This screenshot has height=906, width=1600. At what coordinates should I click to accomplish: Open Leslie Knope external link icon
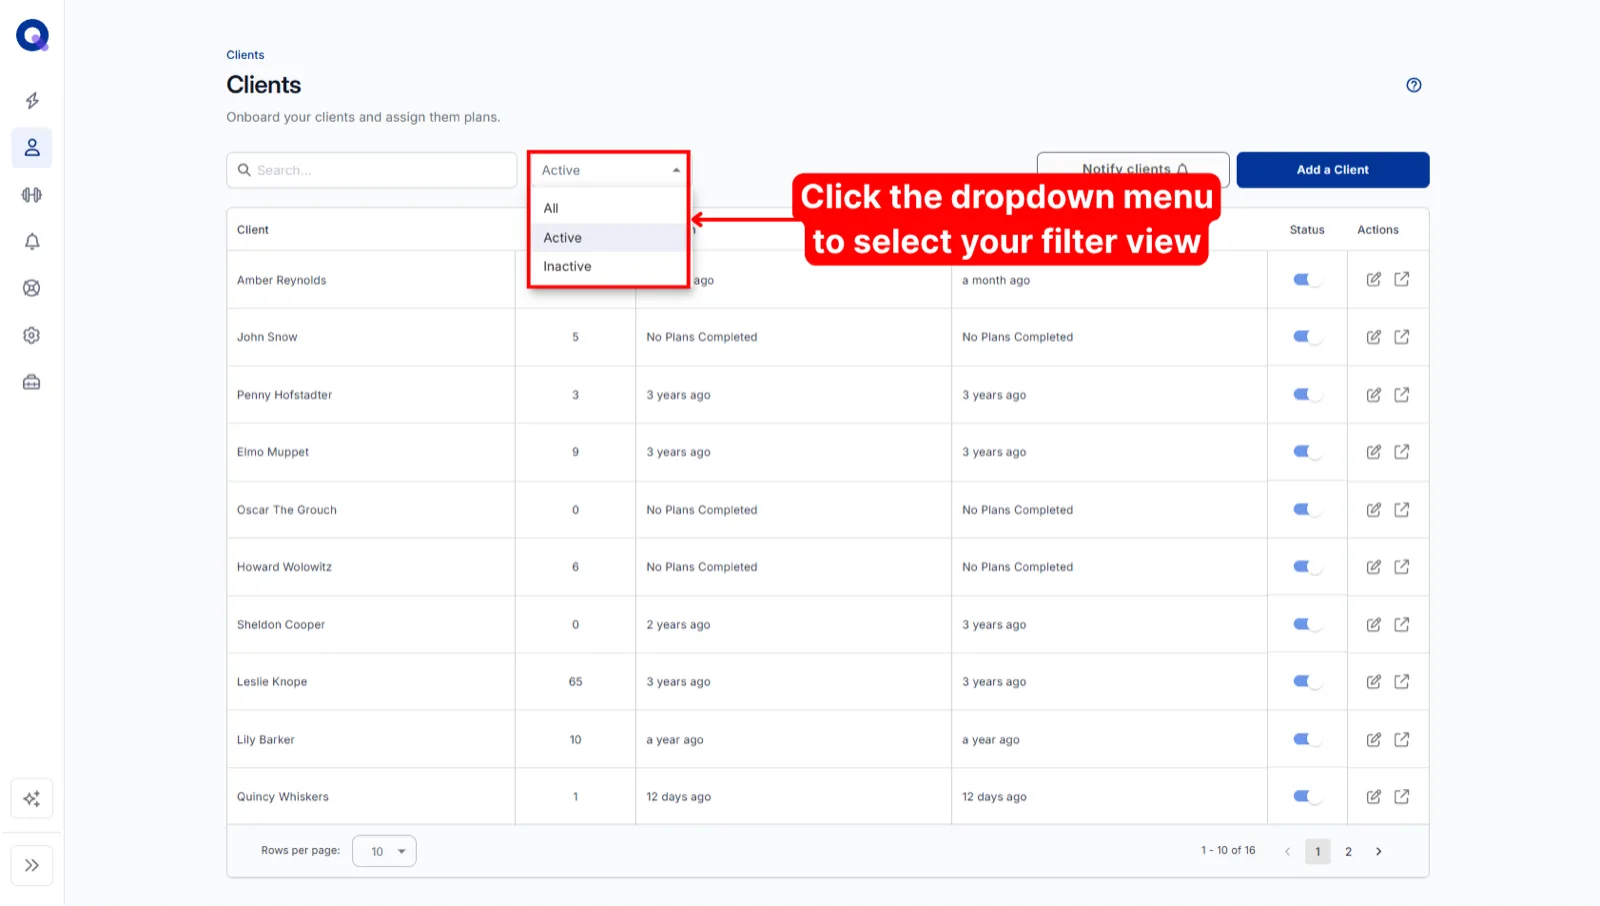click(x=1402, y=682)
